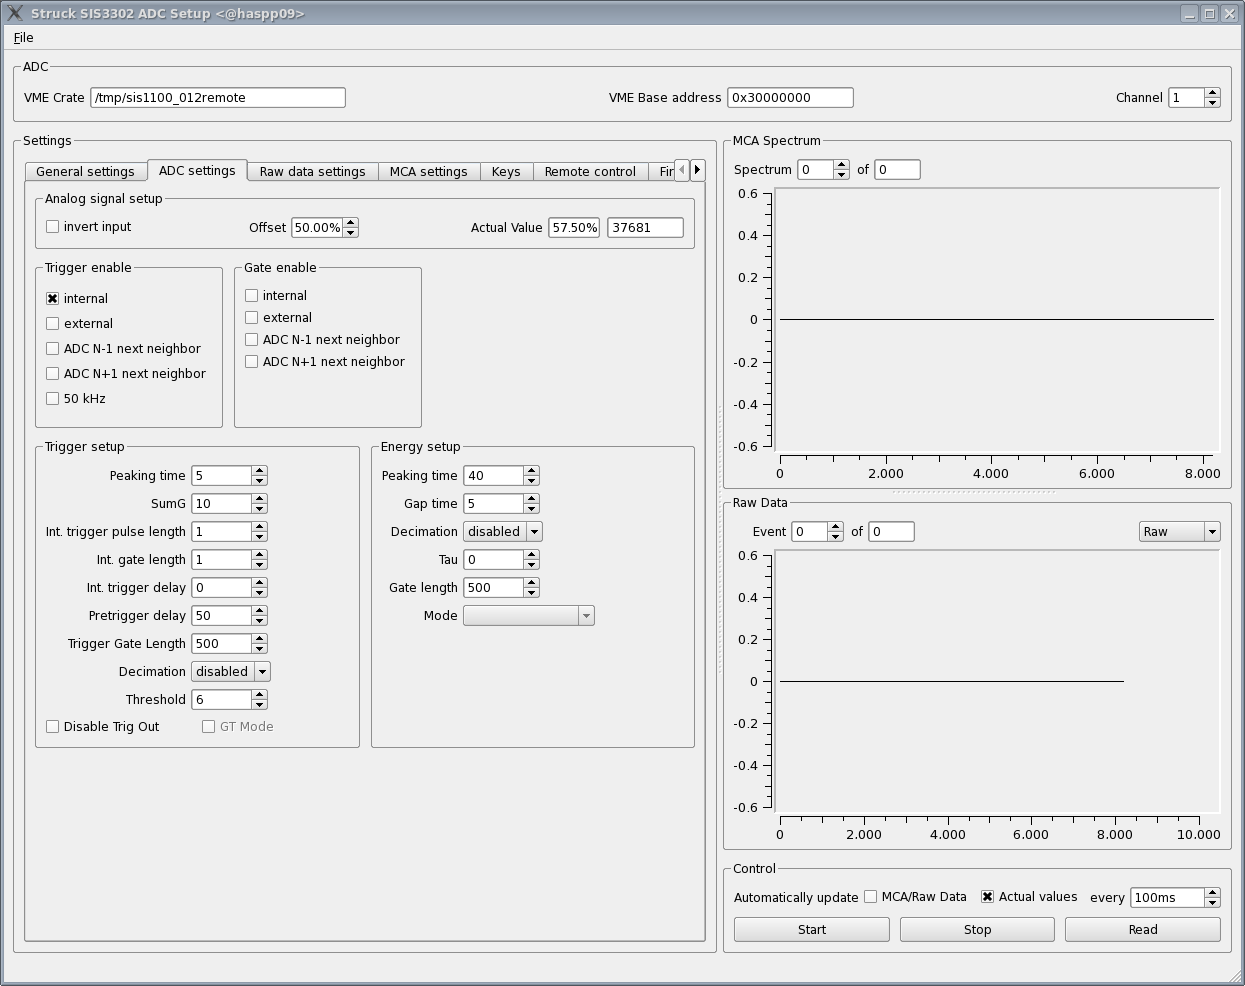Adjust Energy Peaking time spinner
Image resolution: width=1245 pixels, height=986 pixels.
[531, 476]
